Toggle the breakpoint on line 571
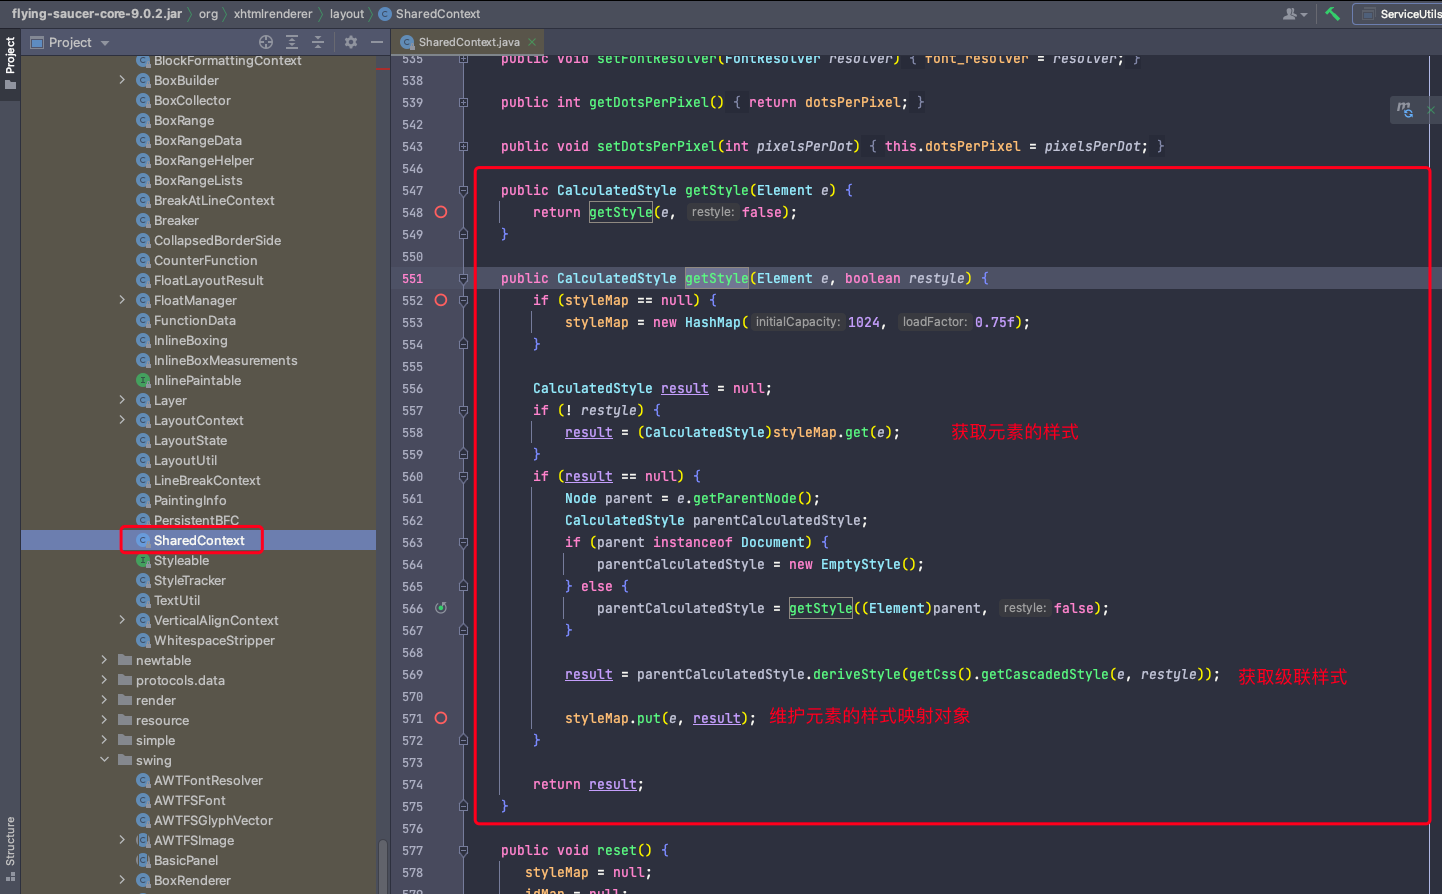The image size is (1442, 894). point(441,718)
